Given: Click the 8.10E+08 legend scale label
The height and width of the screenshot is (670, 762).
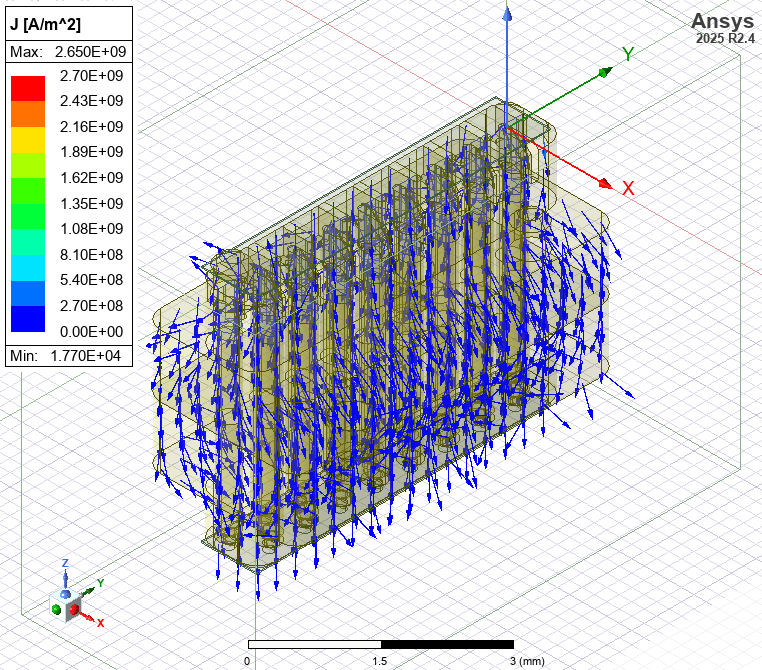Looking at the screenshot, I should pos(91,255).
